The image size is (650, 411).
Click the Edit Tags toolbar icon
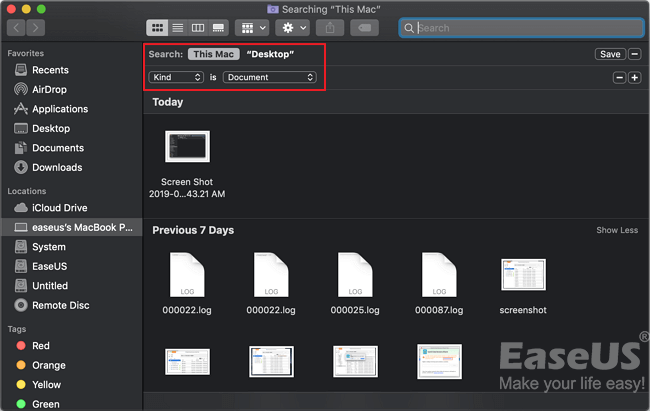point(367,28)
